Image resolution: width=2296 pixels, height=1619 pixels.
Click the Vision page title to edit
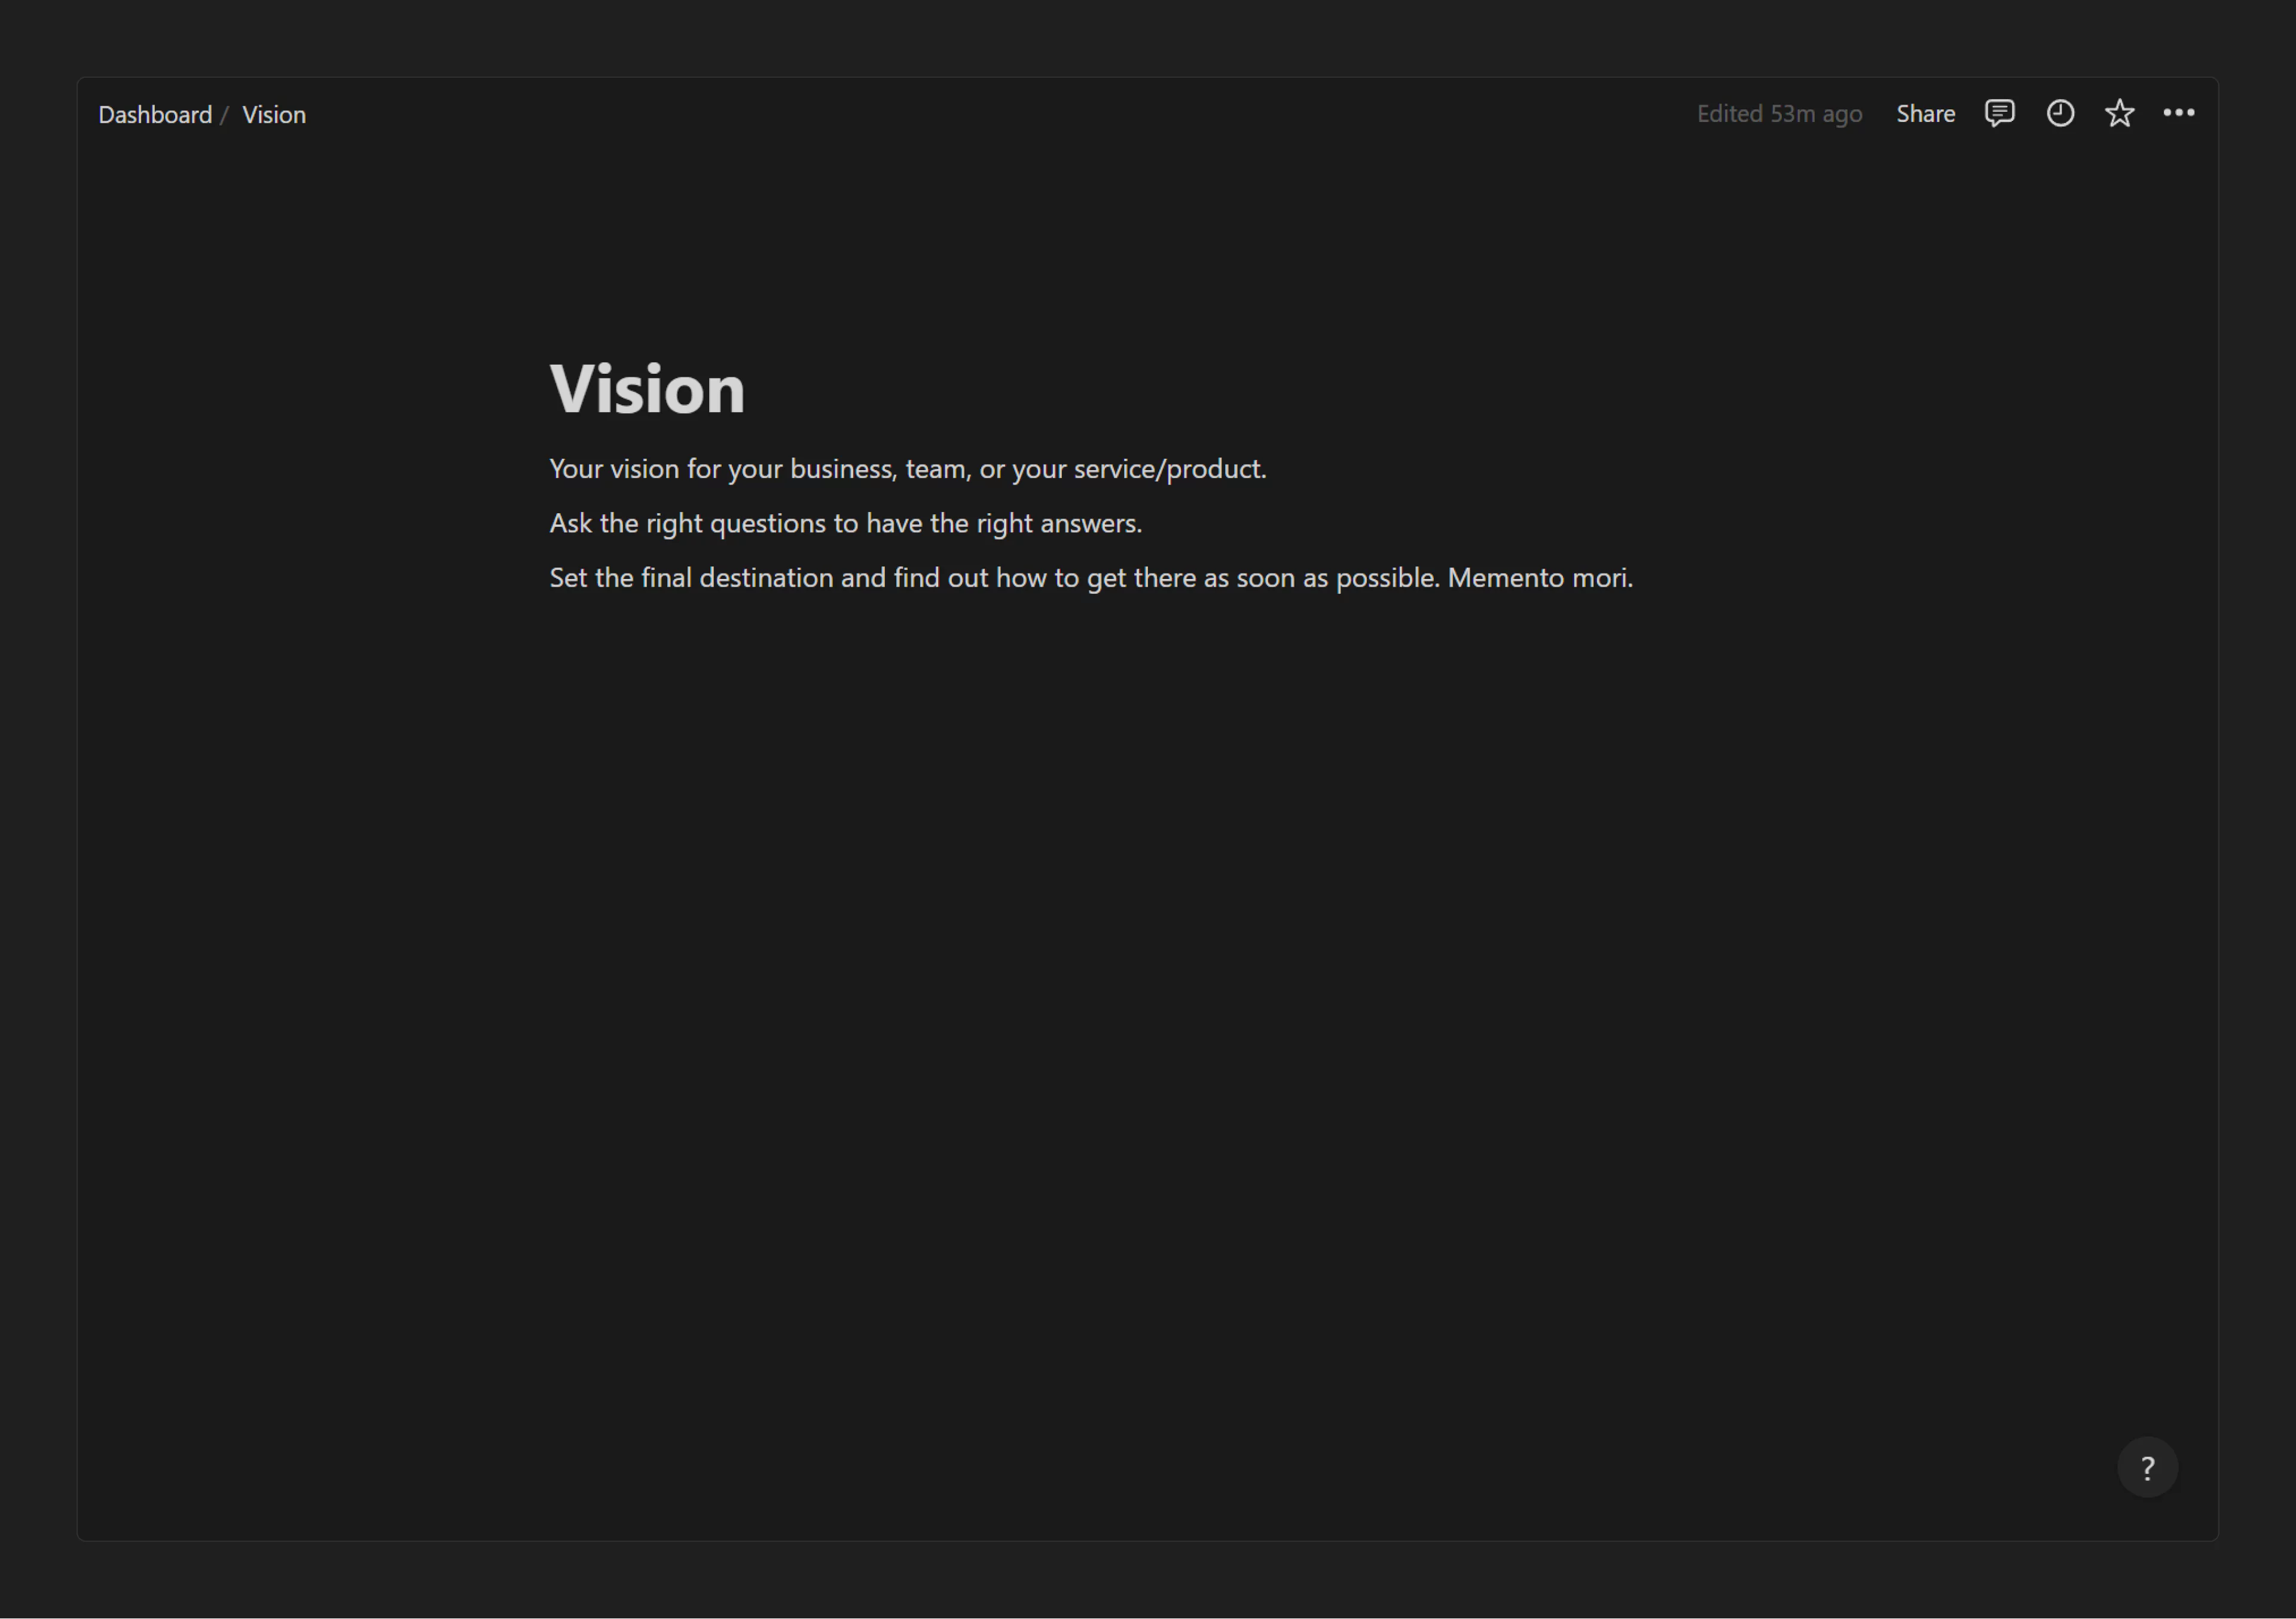[x=647, y=389]
